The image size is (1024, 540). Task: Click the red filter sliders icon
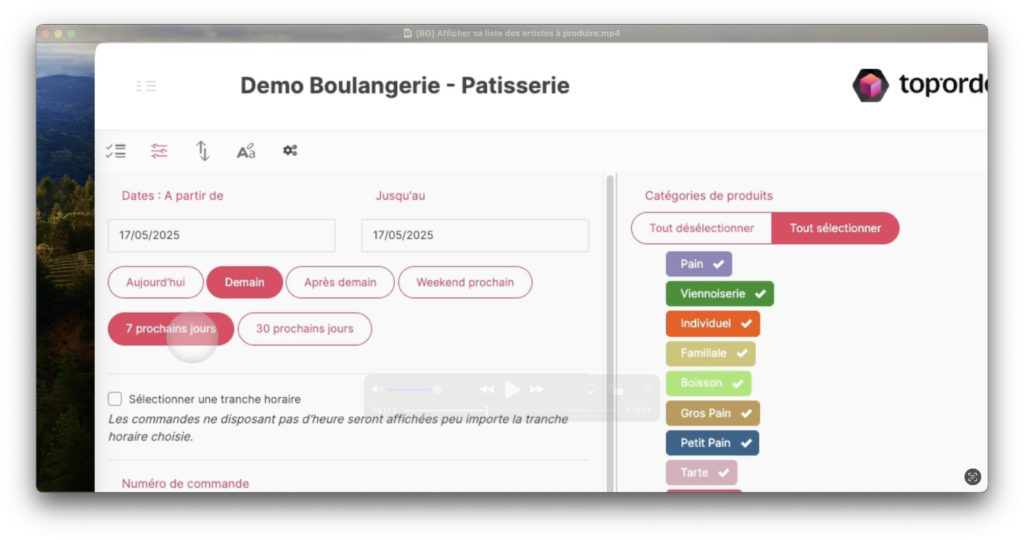point(159,151)
